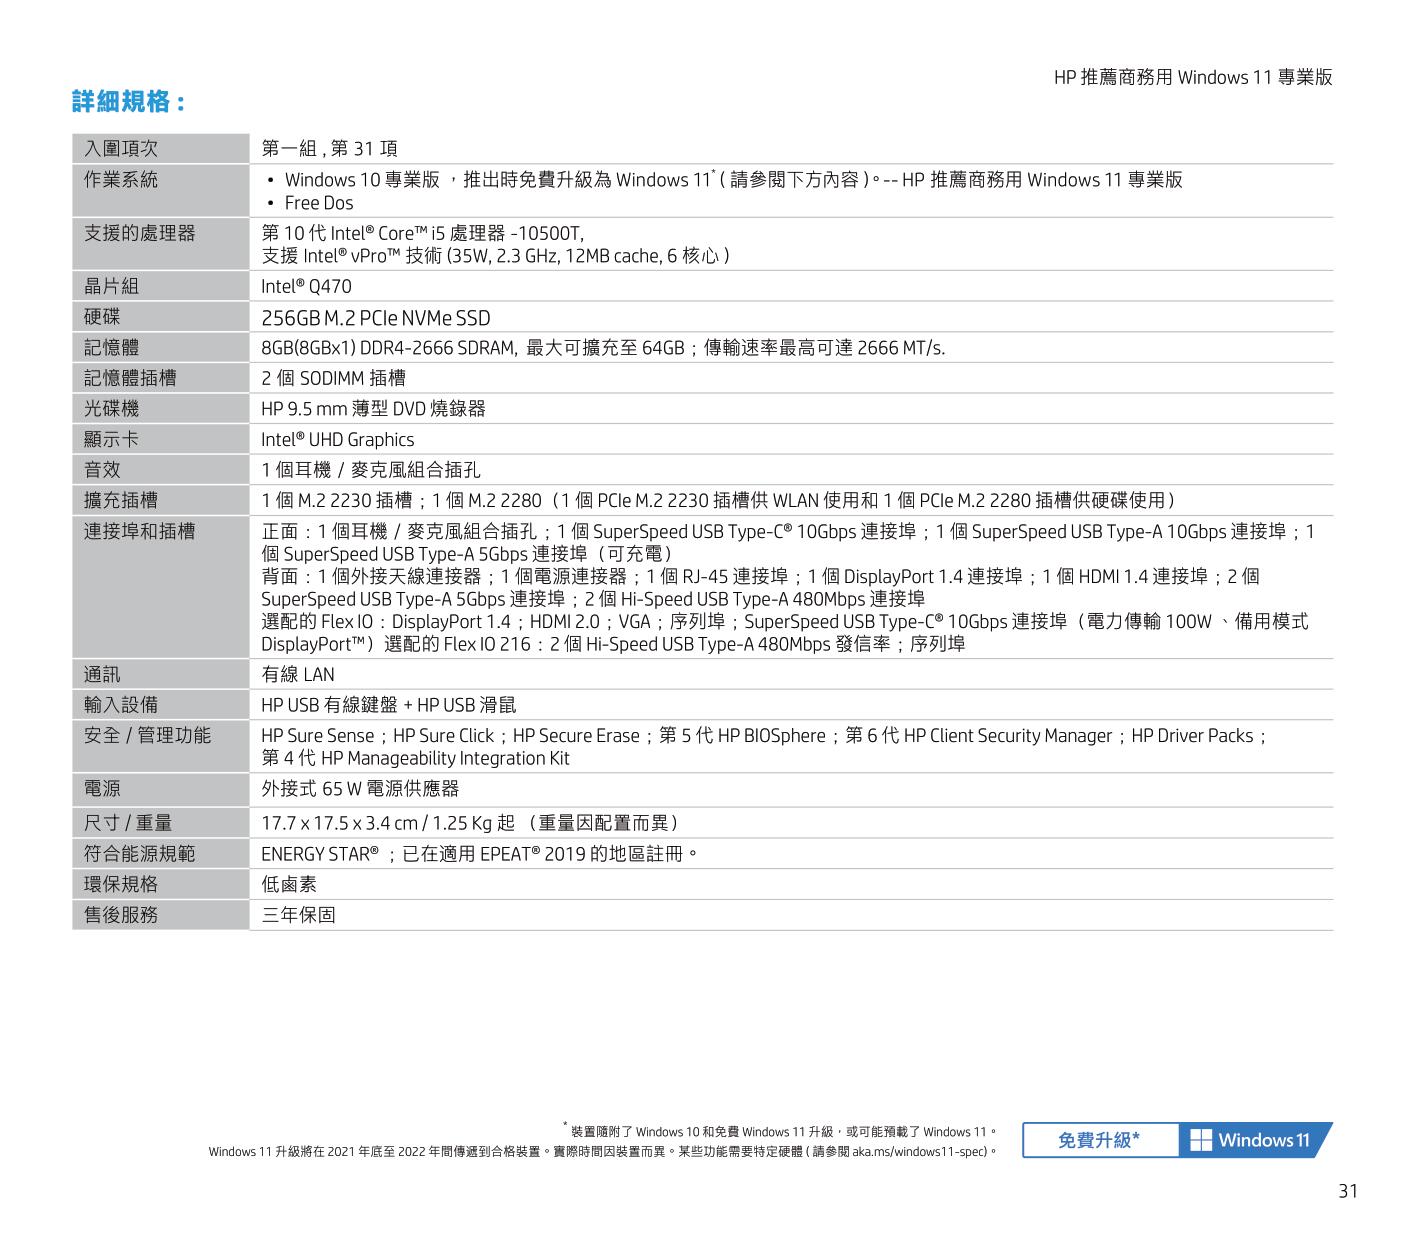Select the 硬碟 row label
Screen dimensions: 1405x1241
click(102, 318)
